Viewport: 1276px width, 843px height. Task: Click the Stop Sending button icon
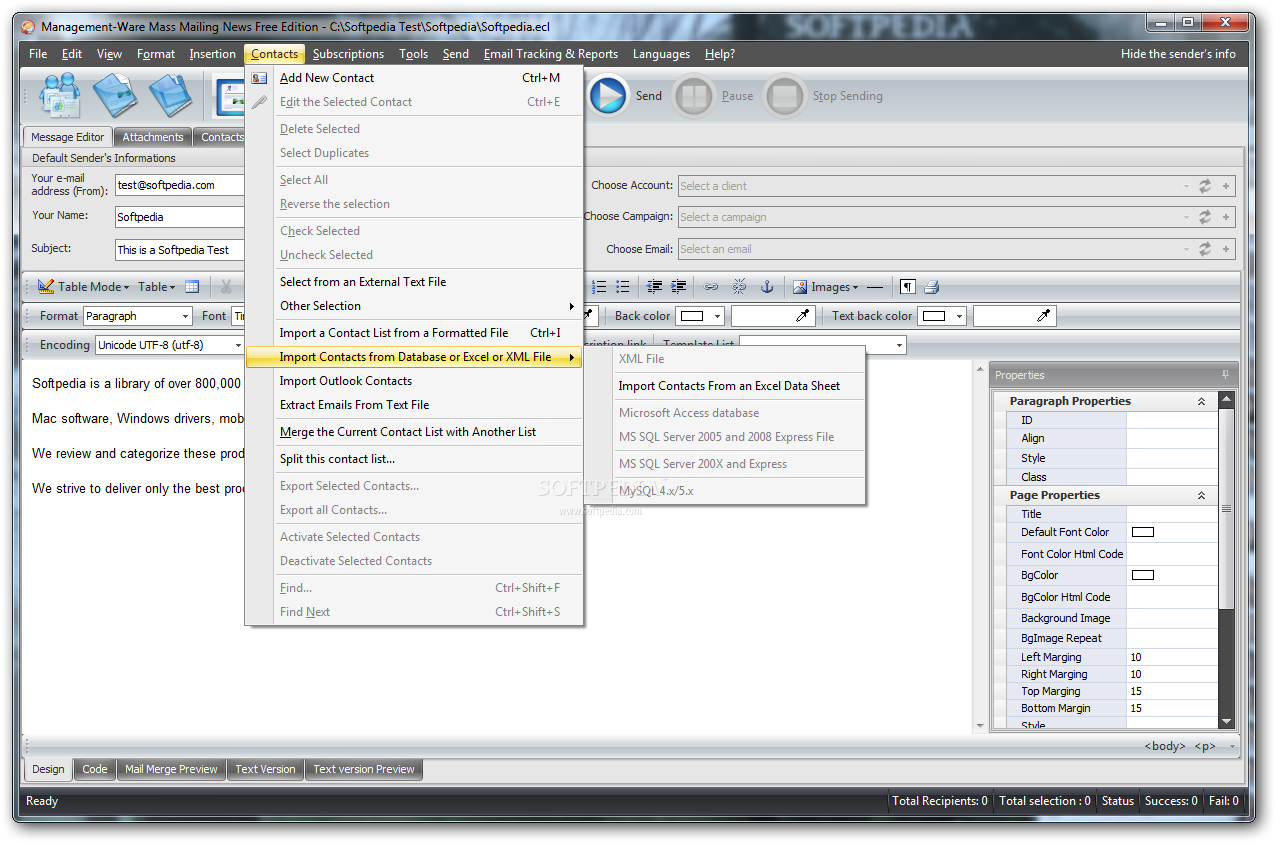pyautogui.click(x=785, y=97)
